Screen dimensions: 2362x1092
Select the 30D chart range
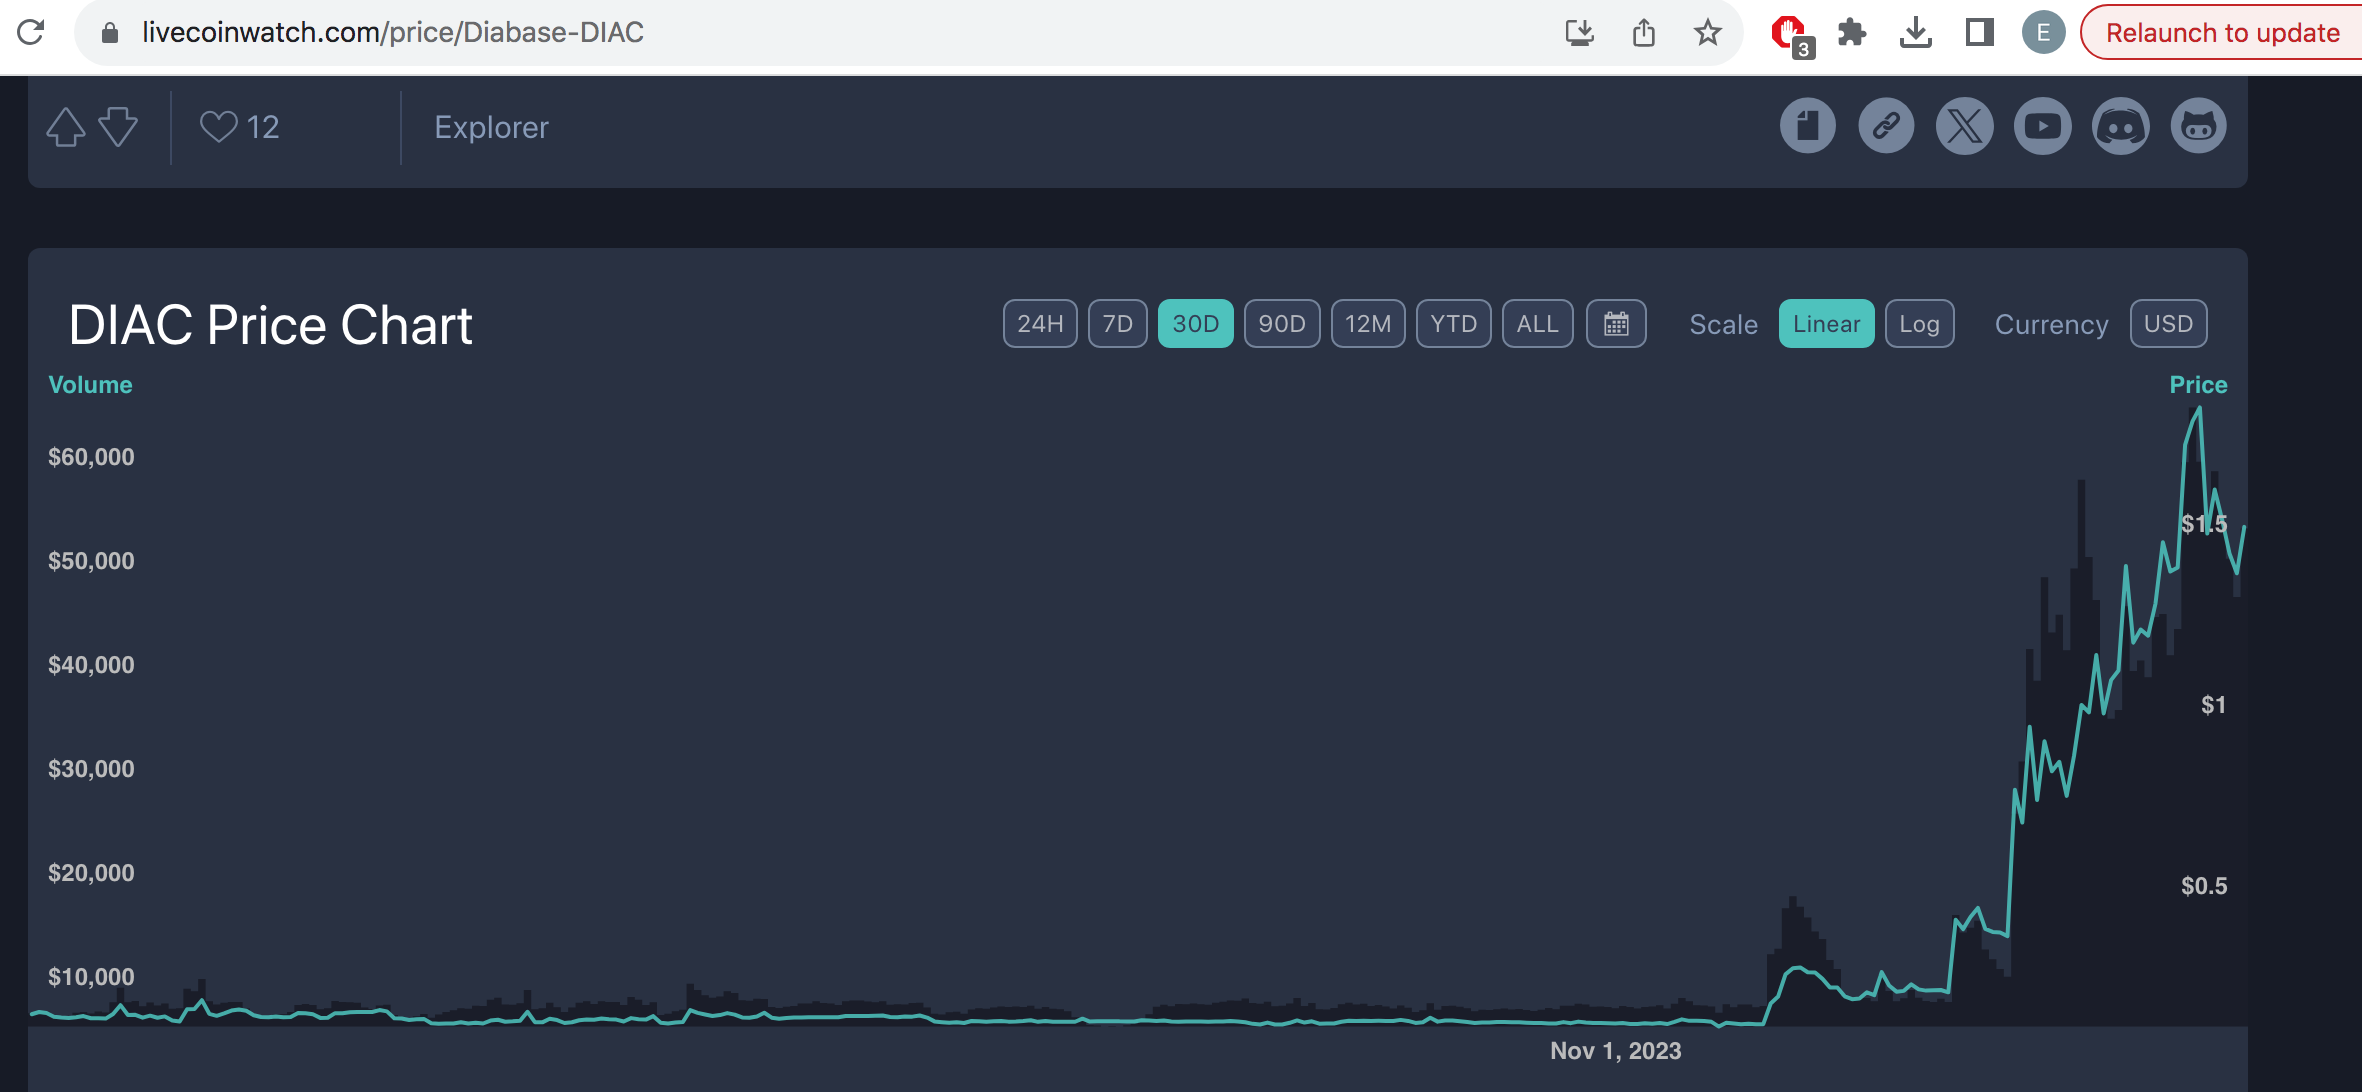[1195, 324]
